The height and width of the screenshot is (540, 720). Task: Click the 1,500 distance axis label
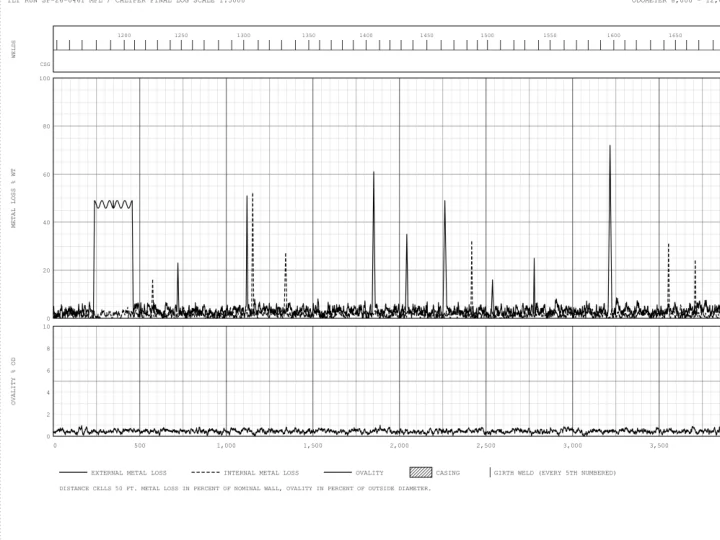[313, 445]
